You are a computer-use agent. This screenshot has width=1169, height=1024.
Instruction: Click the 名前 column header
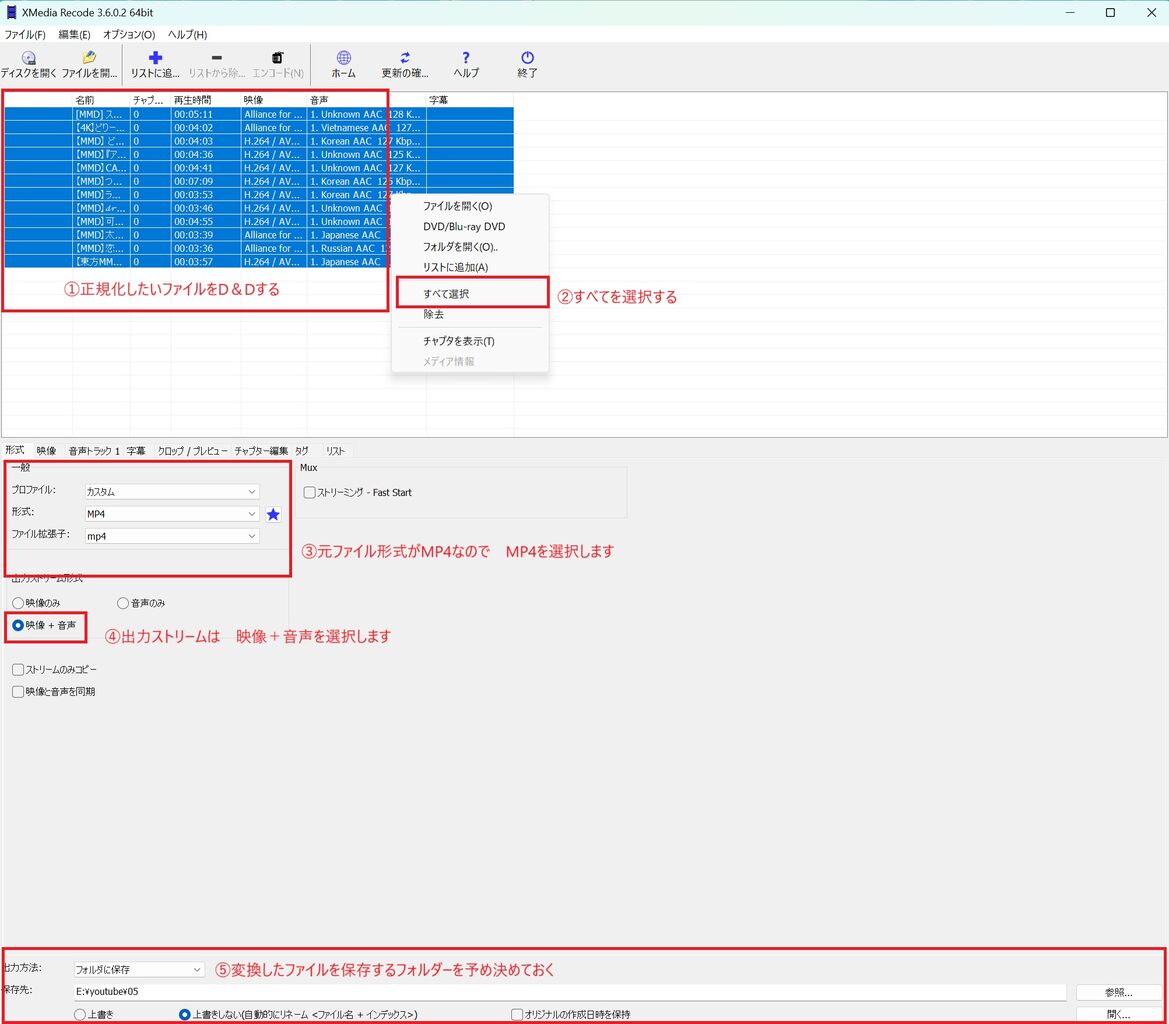point(101,100)
